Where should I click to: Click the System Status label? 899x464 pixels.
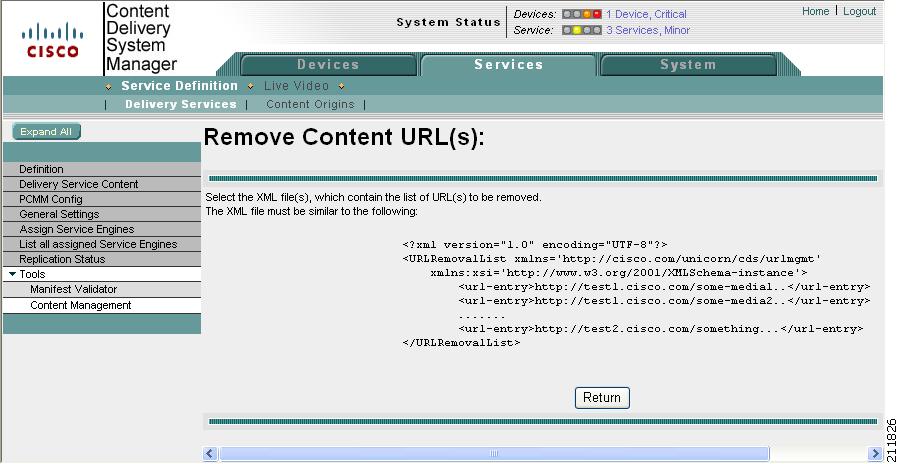pyautogui.click(x=448, y=22)
